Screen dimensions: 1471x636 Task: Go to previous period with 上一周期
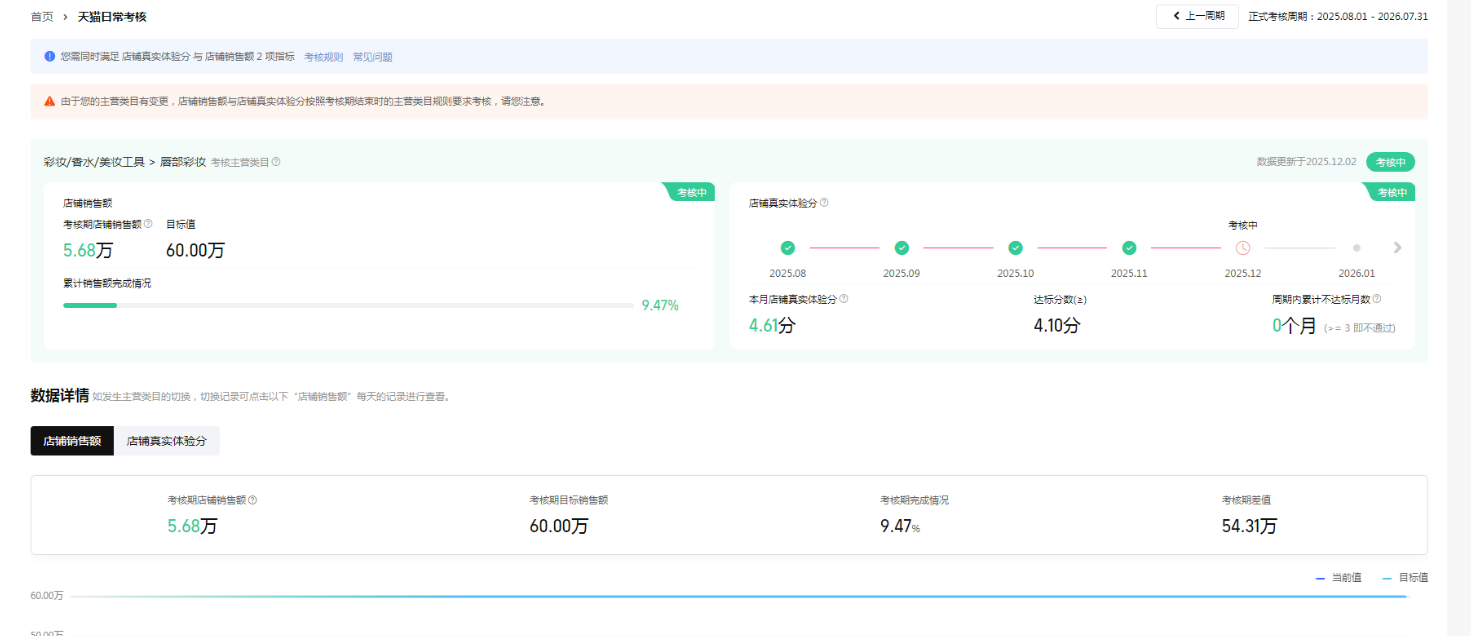(x=1197, y=17)
